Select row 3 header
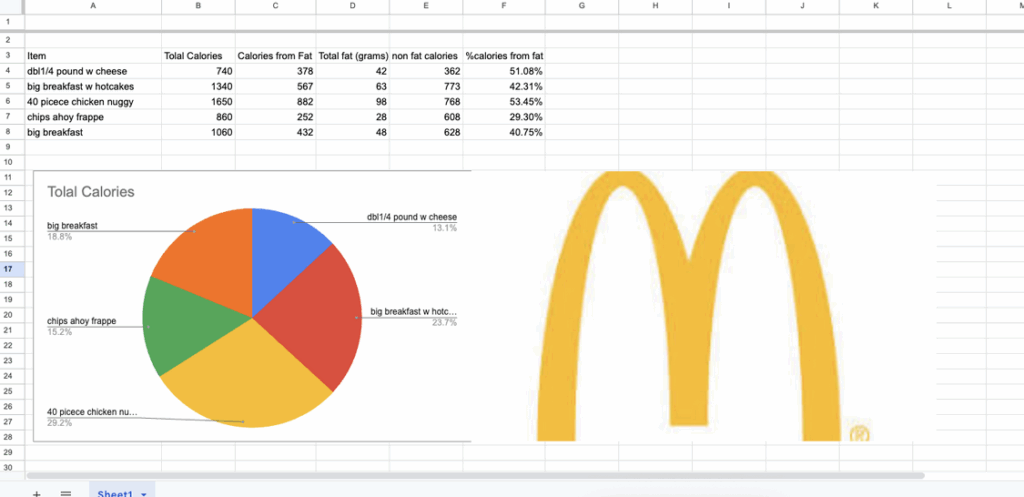1024x497 pixels. pyautogui.click(x=9, y=56)
